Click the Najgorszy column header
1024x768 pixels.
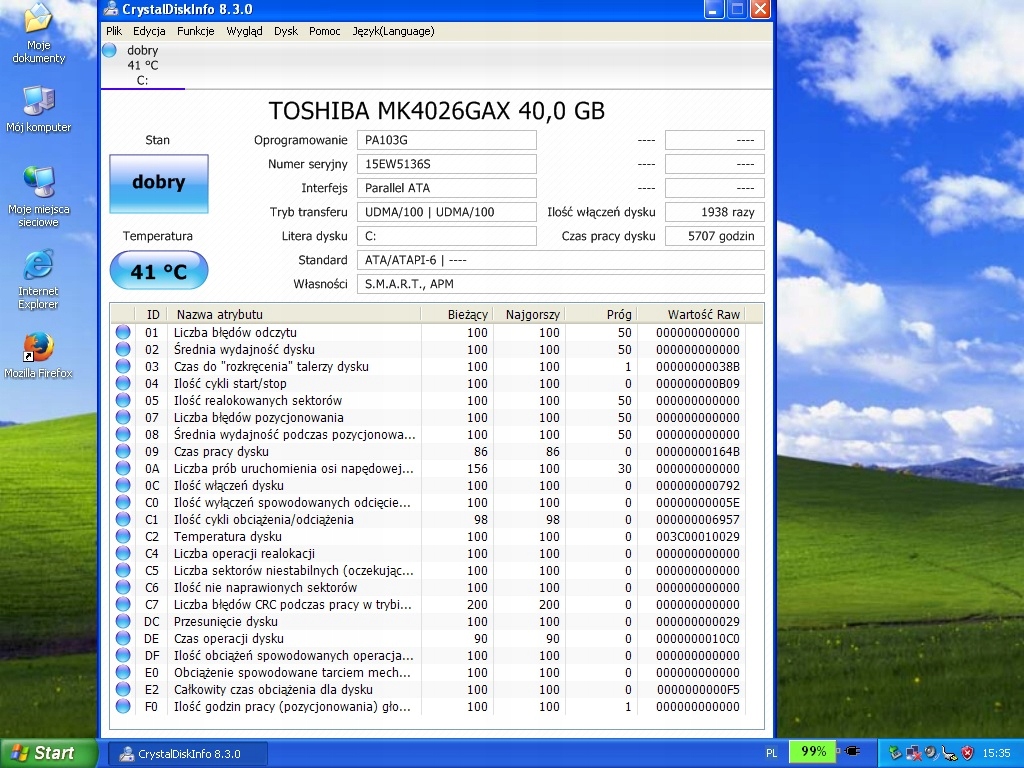point(529,314)
